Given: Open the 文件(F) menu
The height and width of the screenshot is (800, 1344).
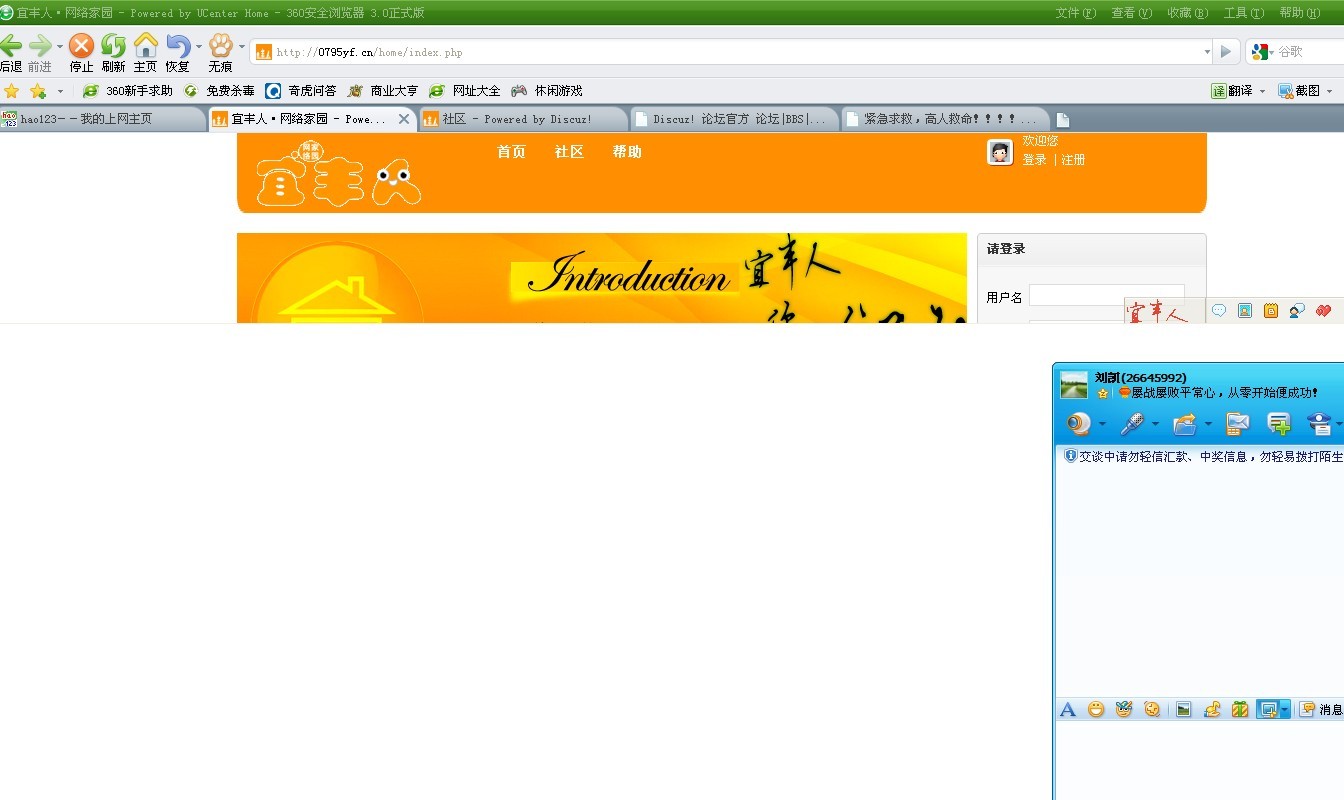Looking at the screenshot, I should (x=1076, y=13).
